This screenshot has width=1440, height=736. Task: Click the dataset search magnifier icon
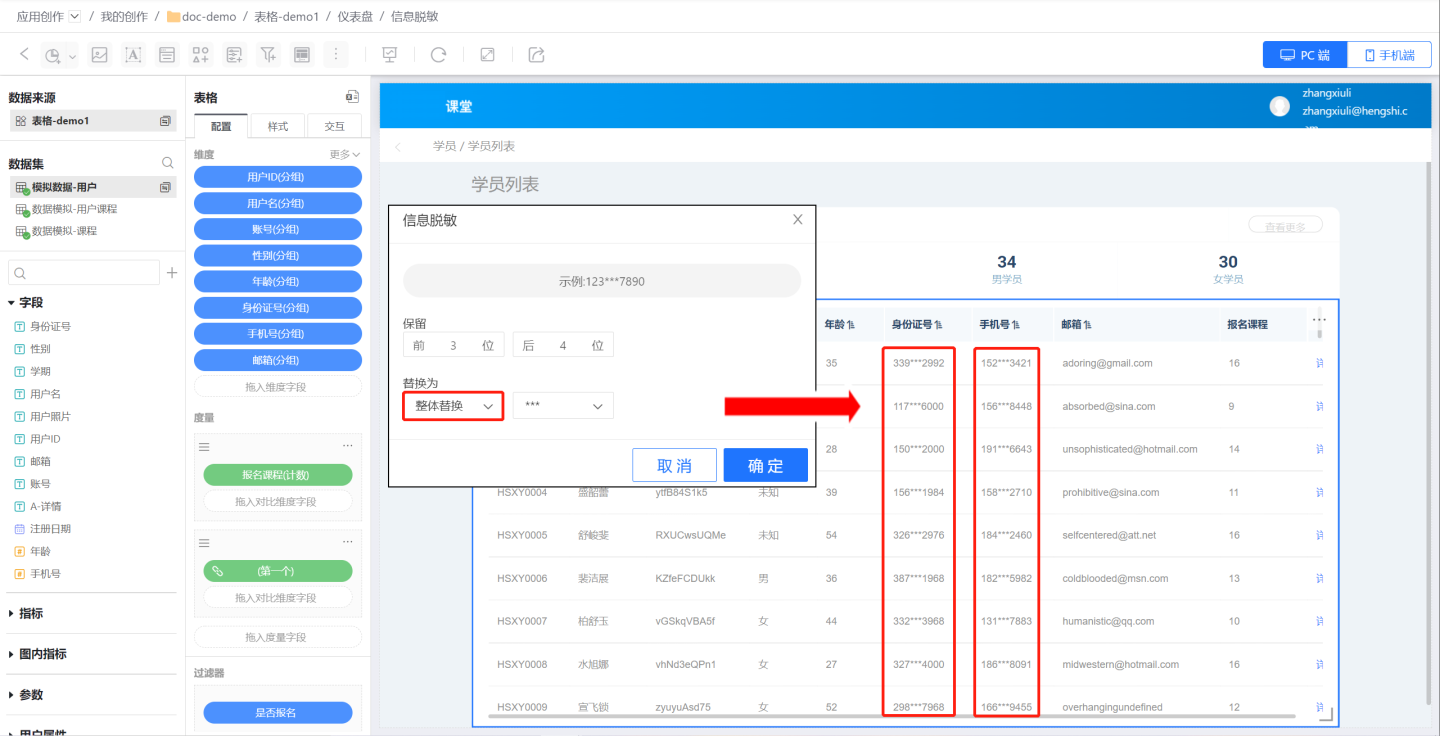(168, 163)
